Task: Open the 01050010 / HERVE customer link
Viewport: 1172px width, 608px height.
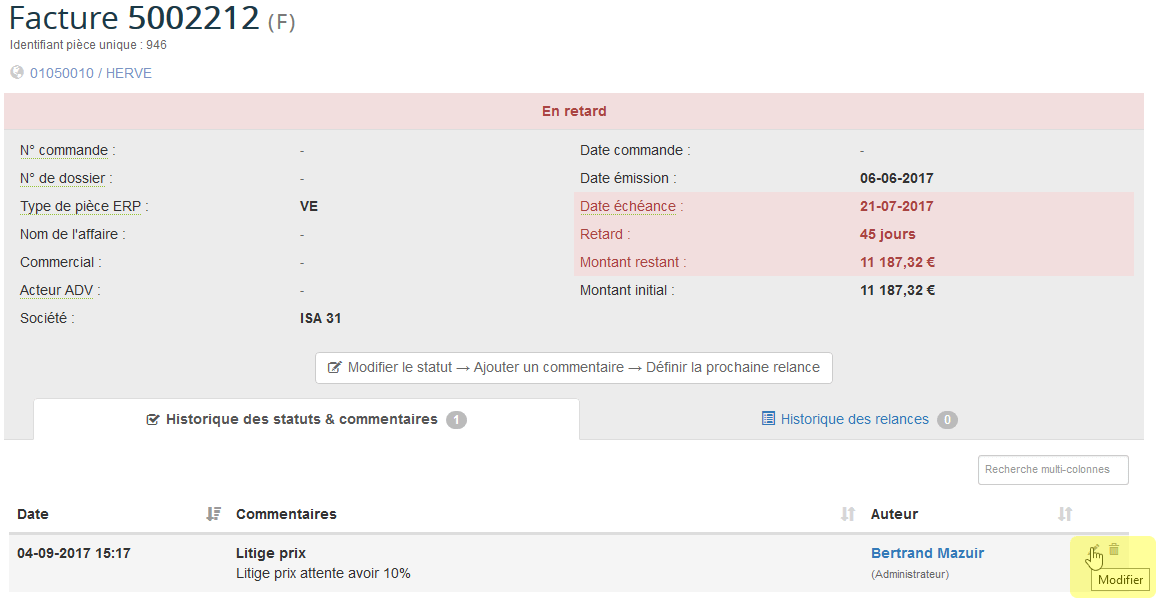Action: coord(91,73)
